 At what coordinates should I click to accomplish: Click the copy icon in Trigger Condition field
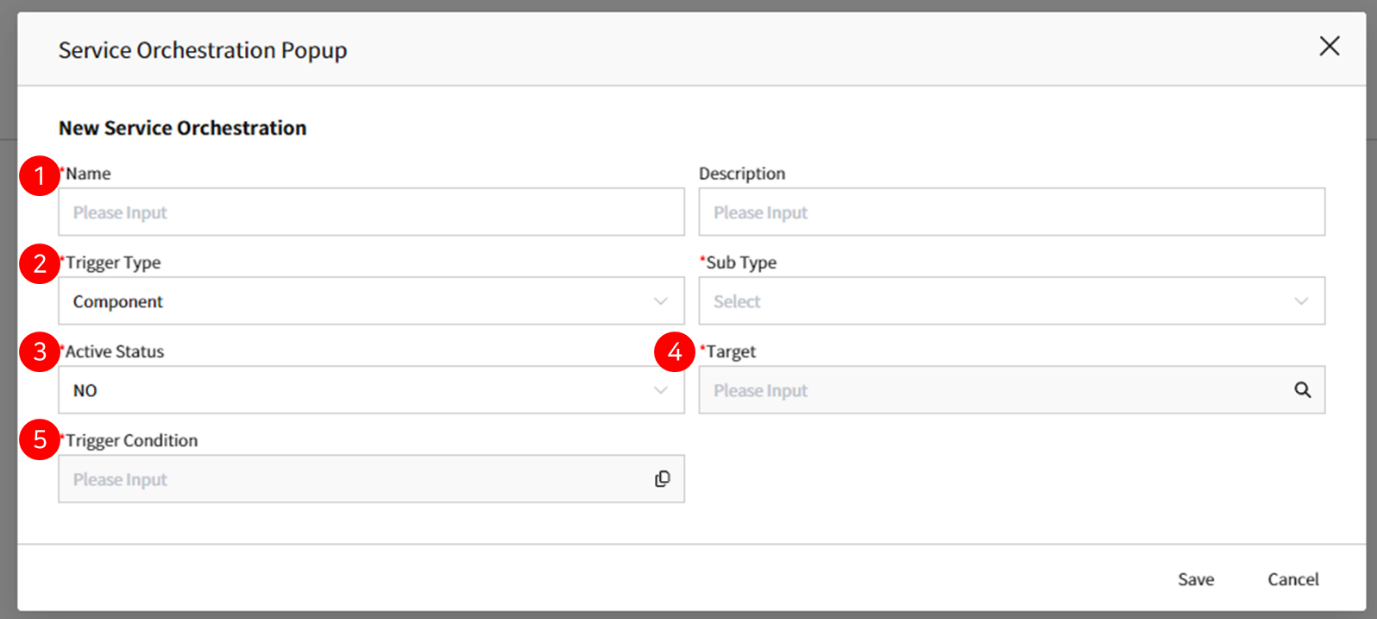point(662,479)
